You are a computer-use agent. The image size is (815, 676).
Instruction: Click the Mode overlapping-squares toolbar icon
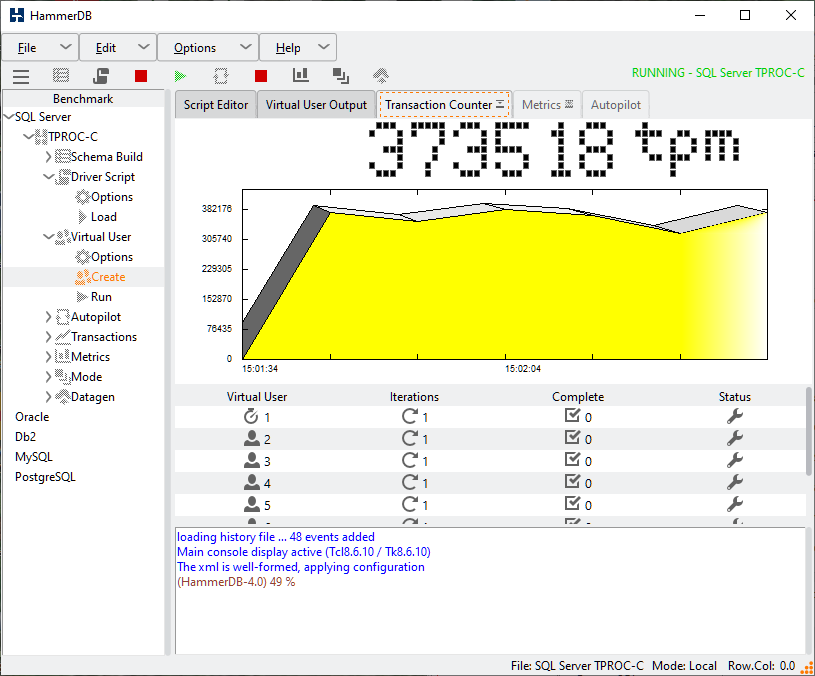click(x=341, y=75)
